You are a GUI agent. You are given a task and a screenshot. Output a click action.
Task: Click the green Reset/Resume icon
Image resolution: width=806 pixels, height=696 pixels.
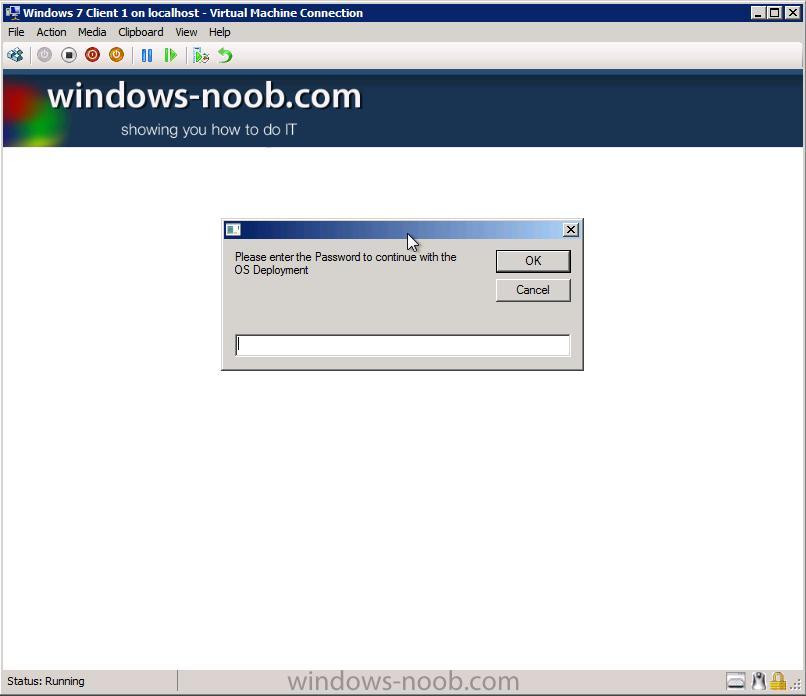(x=171, y=55)
